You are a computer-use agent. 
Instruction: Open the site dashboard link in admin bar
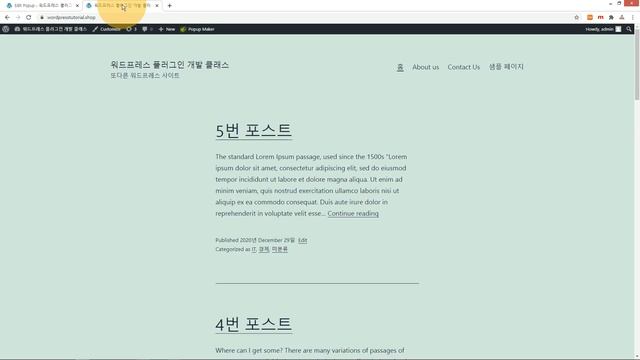51,29
